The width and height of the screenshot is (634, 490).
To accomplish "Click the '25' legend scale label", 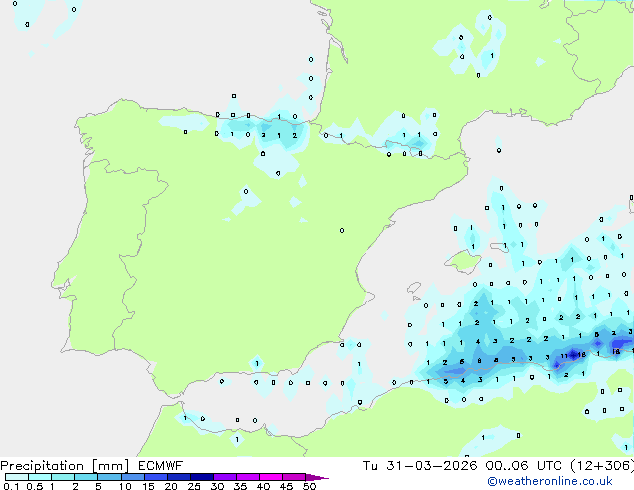I will pos(194,486).
